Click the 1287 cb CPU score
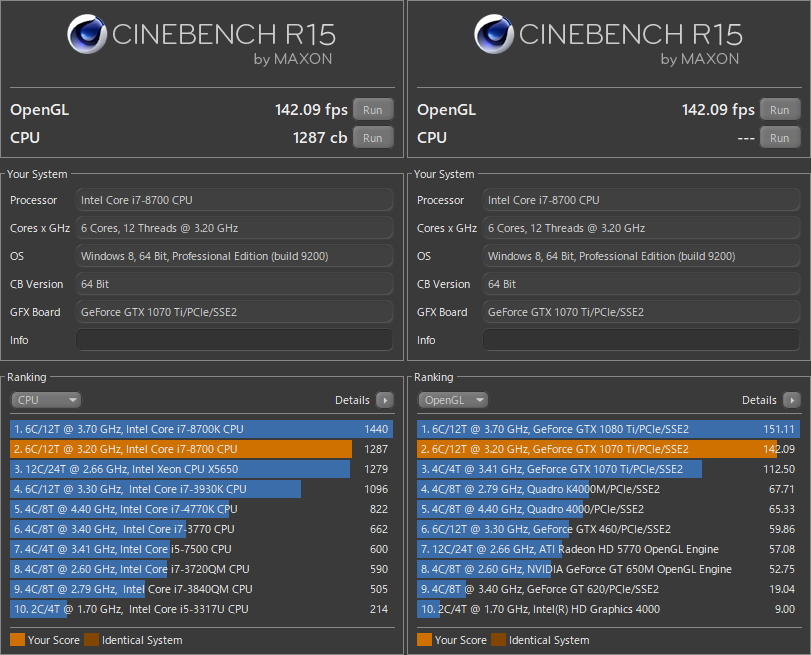The image size is (811, 655). click(x=320, y=138)
